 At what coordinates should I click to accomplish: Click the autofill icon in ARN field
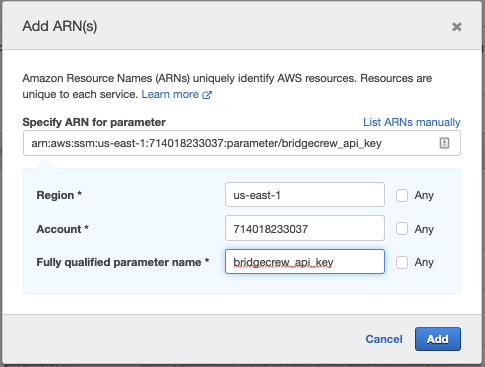444,143
